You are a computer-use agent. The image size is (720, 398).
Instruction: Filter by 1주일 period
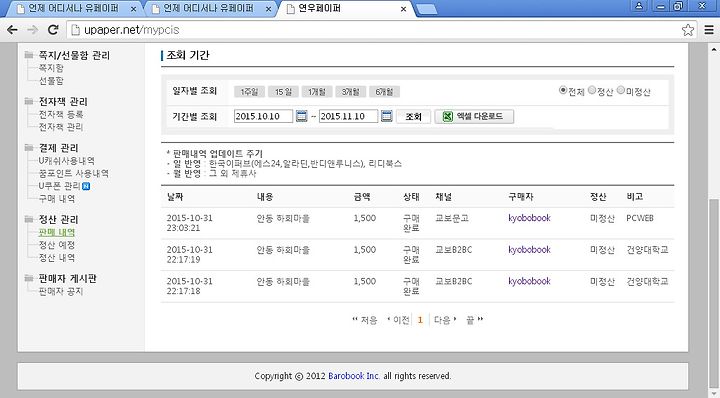pyautogui.click(x=249, y=92)
